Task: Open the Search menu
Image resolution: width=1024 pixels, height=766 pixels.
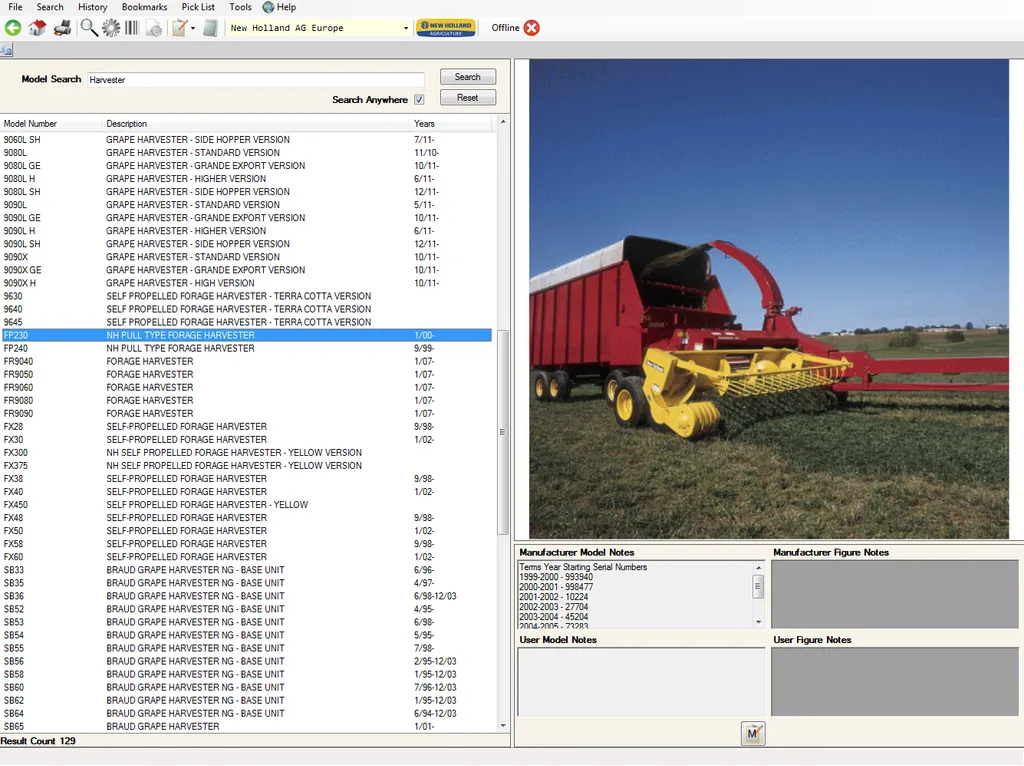Action: click(x=50, y=7)
